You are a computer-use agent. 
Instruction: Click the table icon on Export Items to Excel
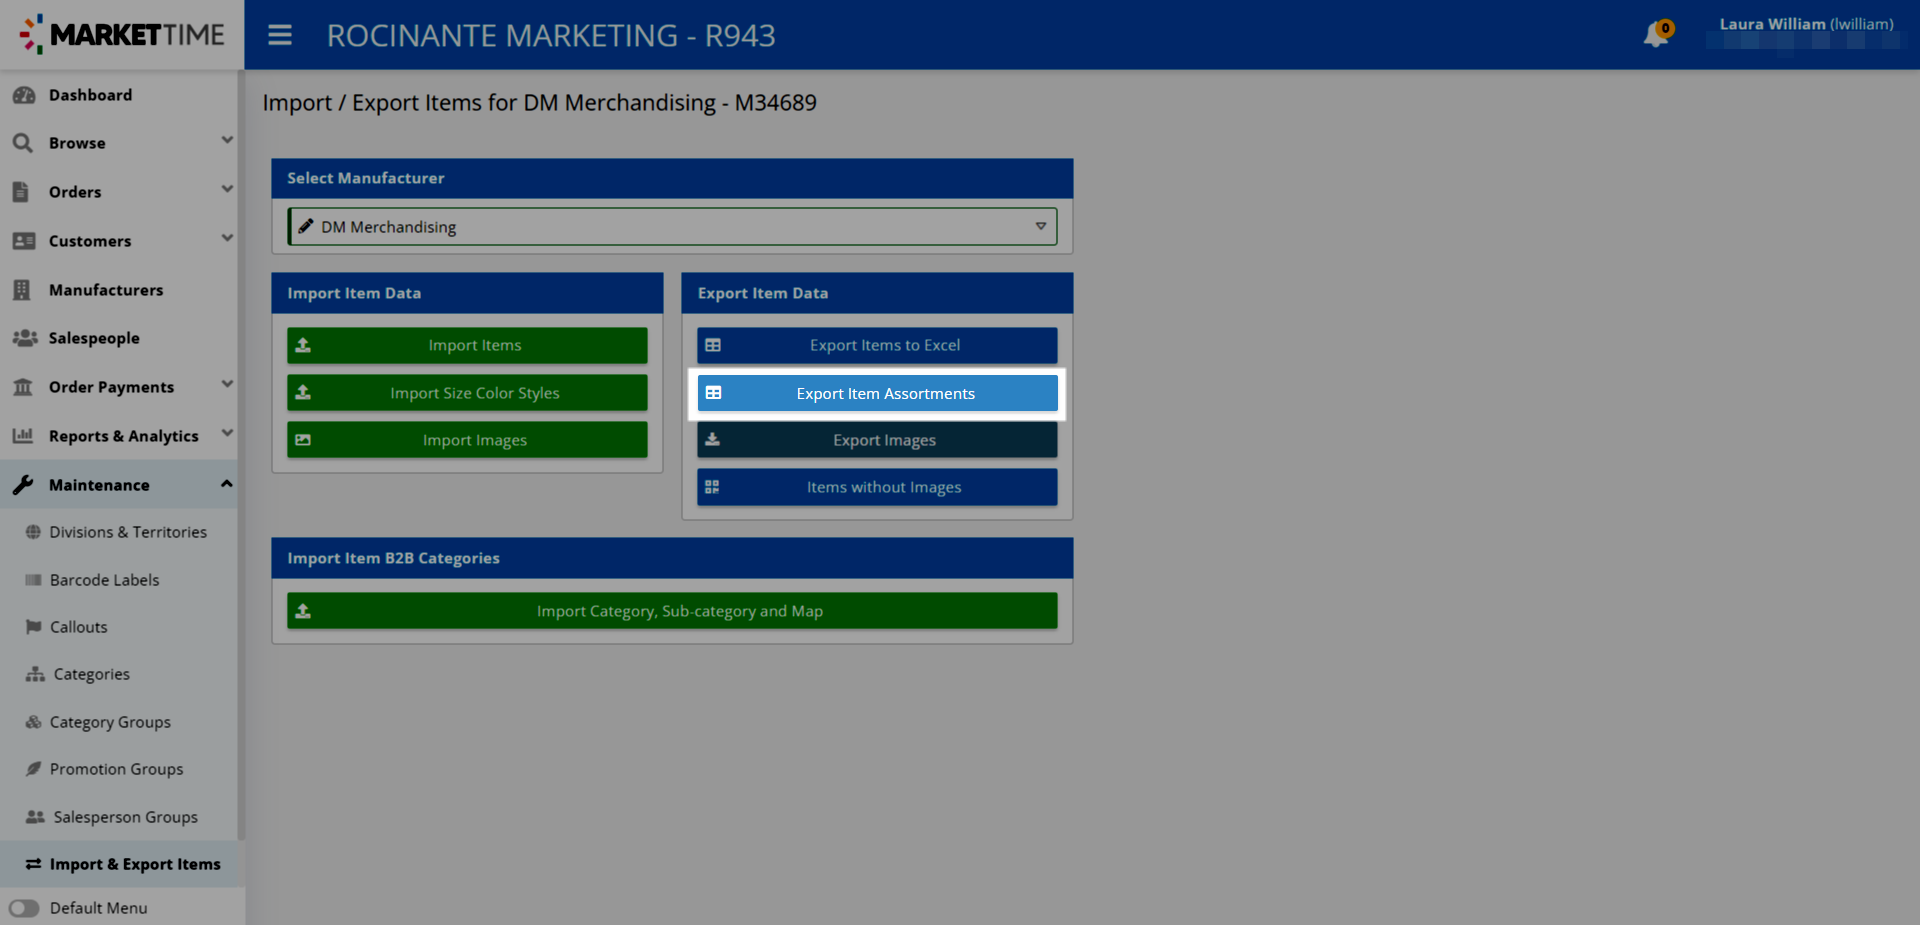(713, 345)
